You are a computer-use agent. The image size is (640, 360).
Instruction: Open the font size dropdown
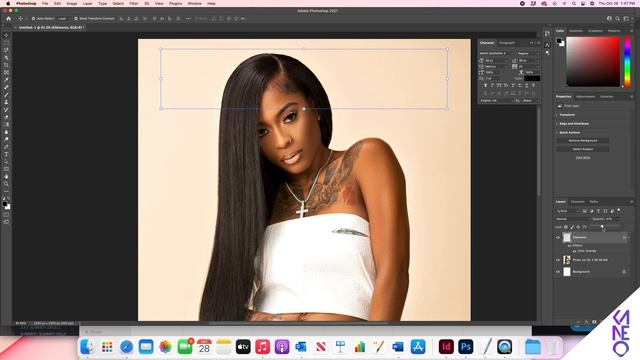pos(497,60)
